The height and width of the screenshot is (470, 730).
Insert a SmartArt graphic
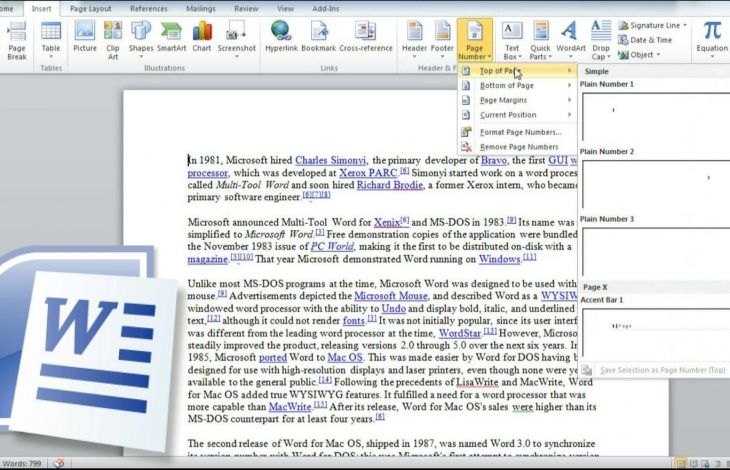171,37
